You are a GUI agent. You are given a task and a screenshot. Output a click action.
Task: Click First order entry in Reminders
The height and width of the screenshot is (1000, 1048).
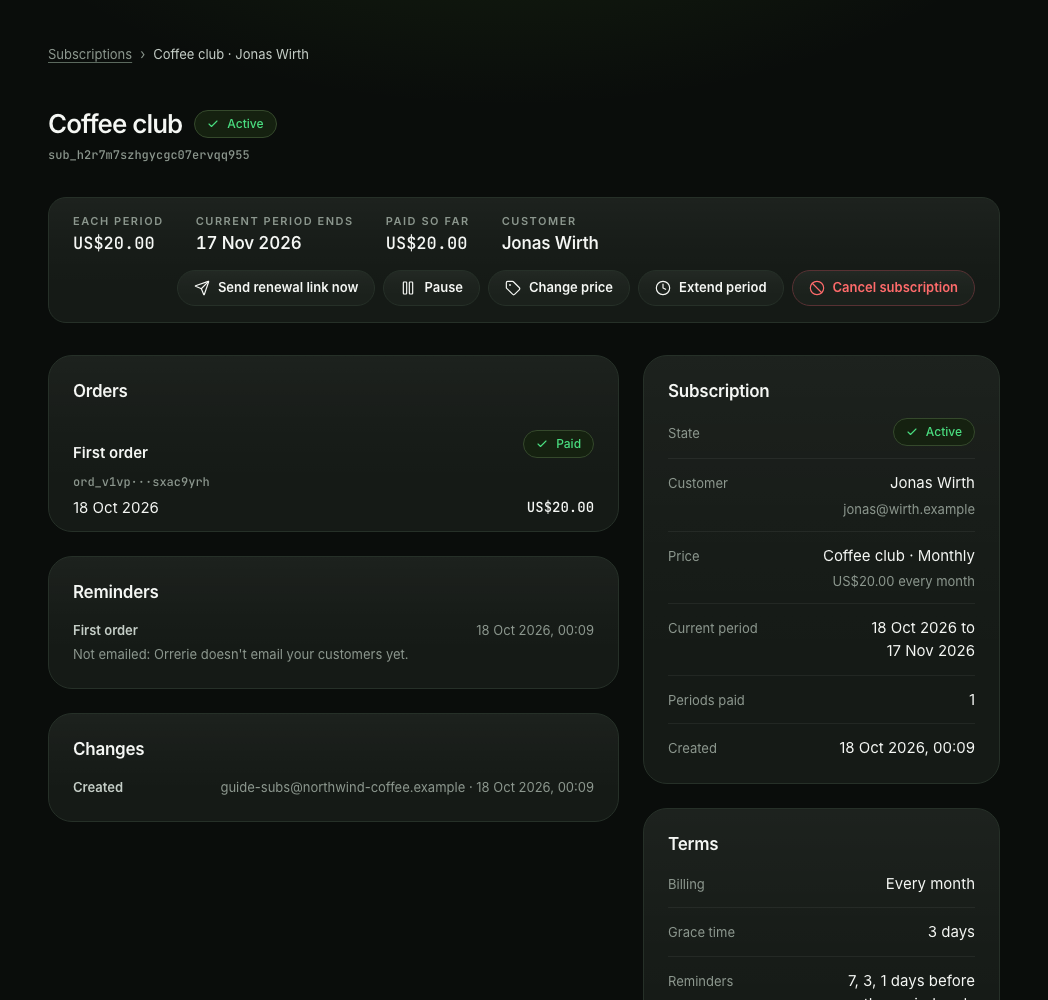(x=105, y=630)
